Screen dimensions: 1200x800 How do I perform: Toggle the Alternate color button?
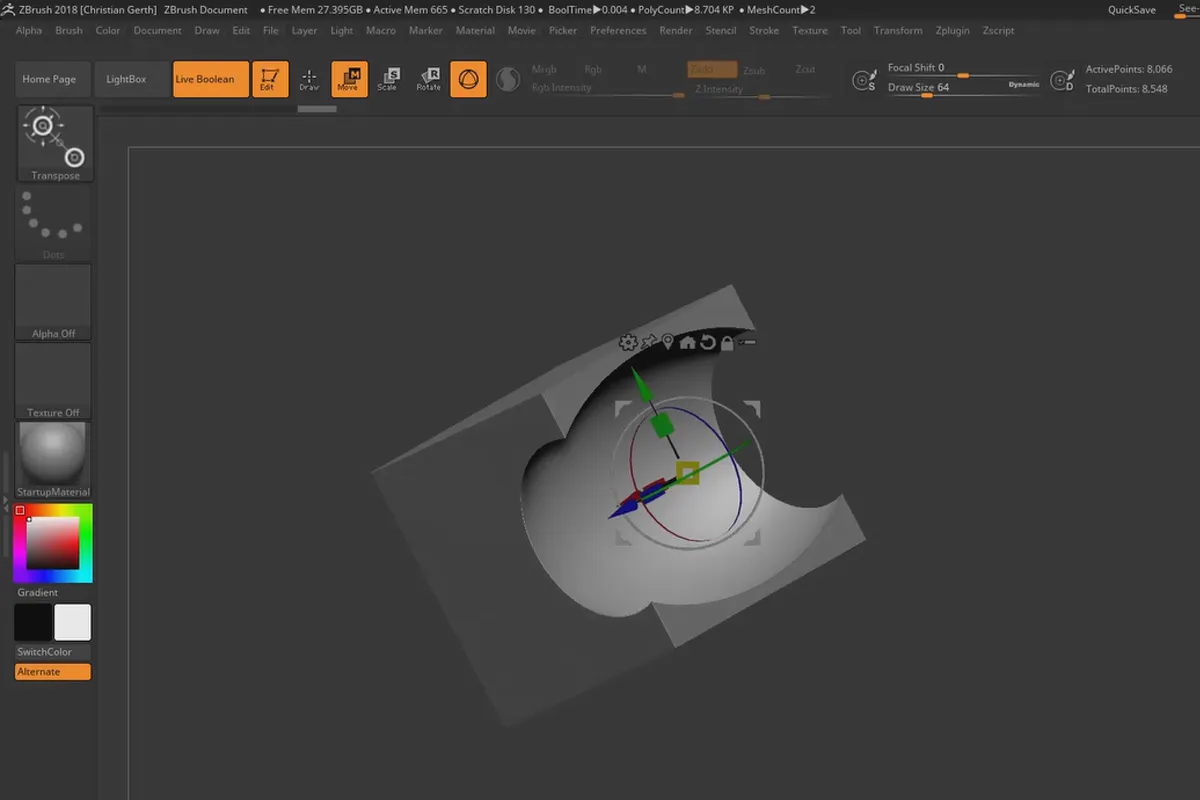pos(53,672)
